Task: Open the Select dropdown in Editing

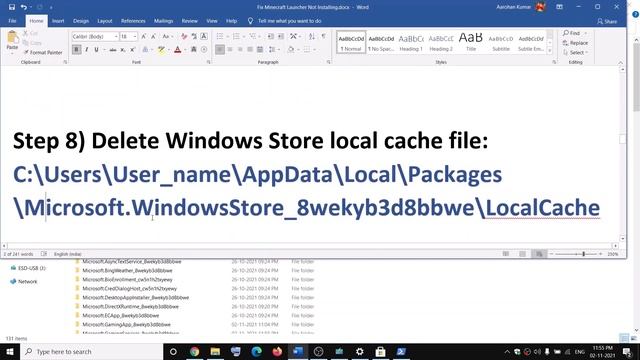Action: [576, 53]
